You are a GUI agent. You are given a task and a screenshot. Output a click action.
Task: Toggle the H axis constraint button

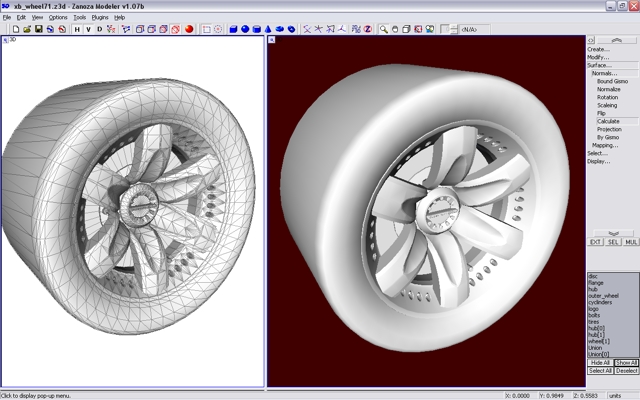click(x=77, y=29)
